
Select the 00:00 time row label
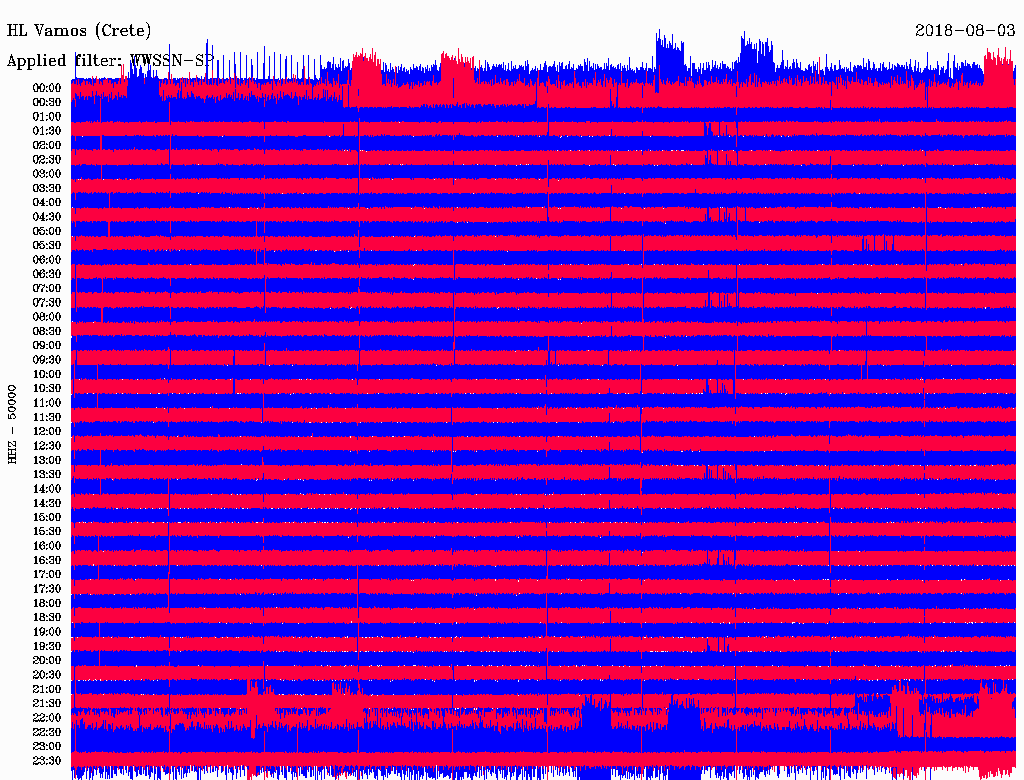(47, 88)
